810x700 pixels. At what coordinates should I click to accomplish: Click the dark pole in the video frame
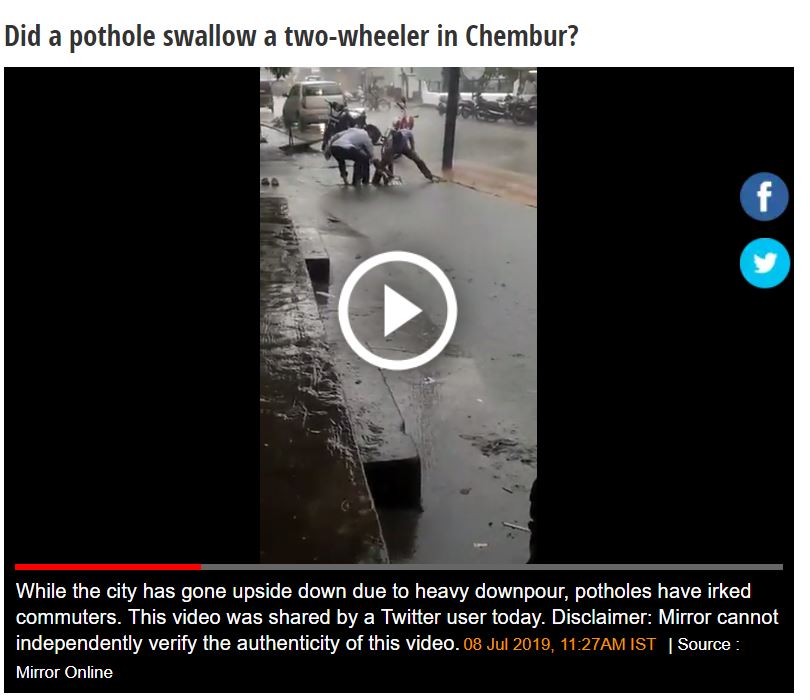pyautogui.click(x=451, y=119)
